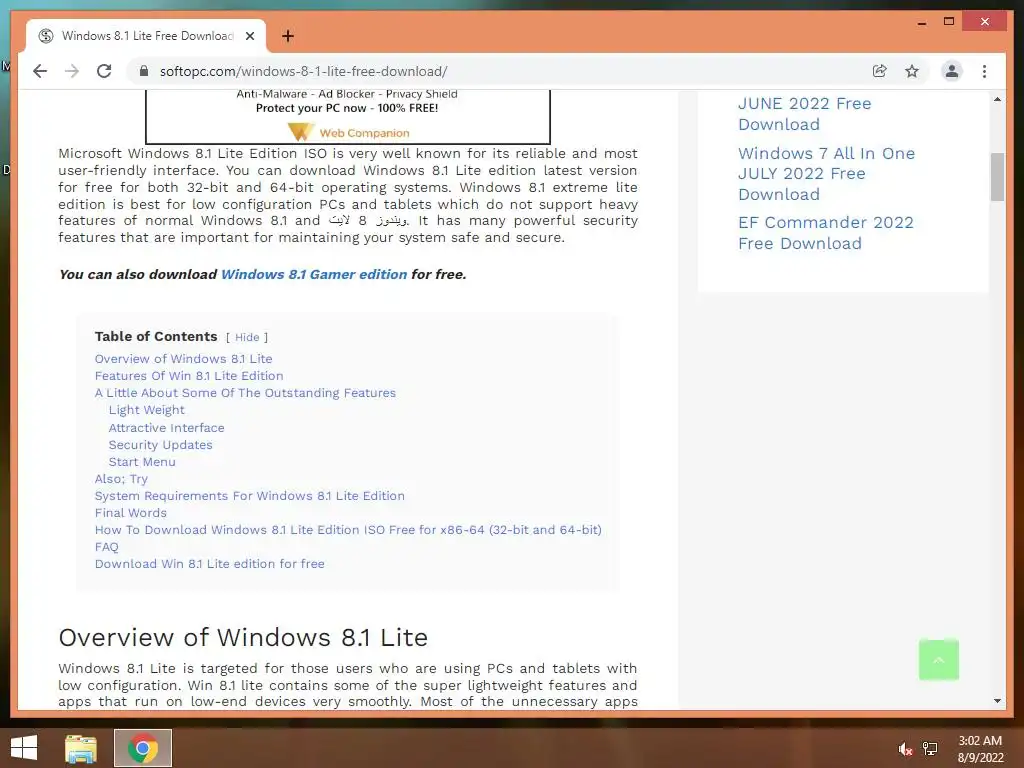Click the page scrollbar up arrow

997,99
